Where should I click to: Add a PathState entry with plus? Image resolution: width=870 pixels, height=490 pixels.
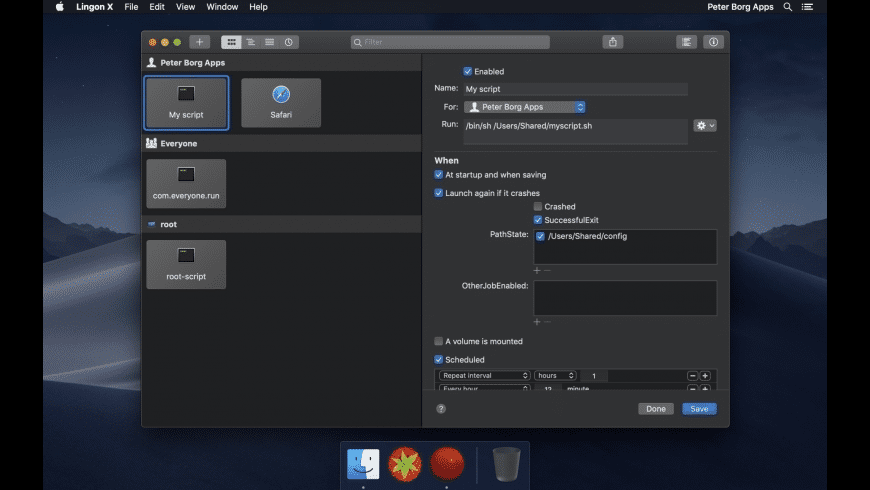(x=537, y=270)
